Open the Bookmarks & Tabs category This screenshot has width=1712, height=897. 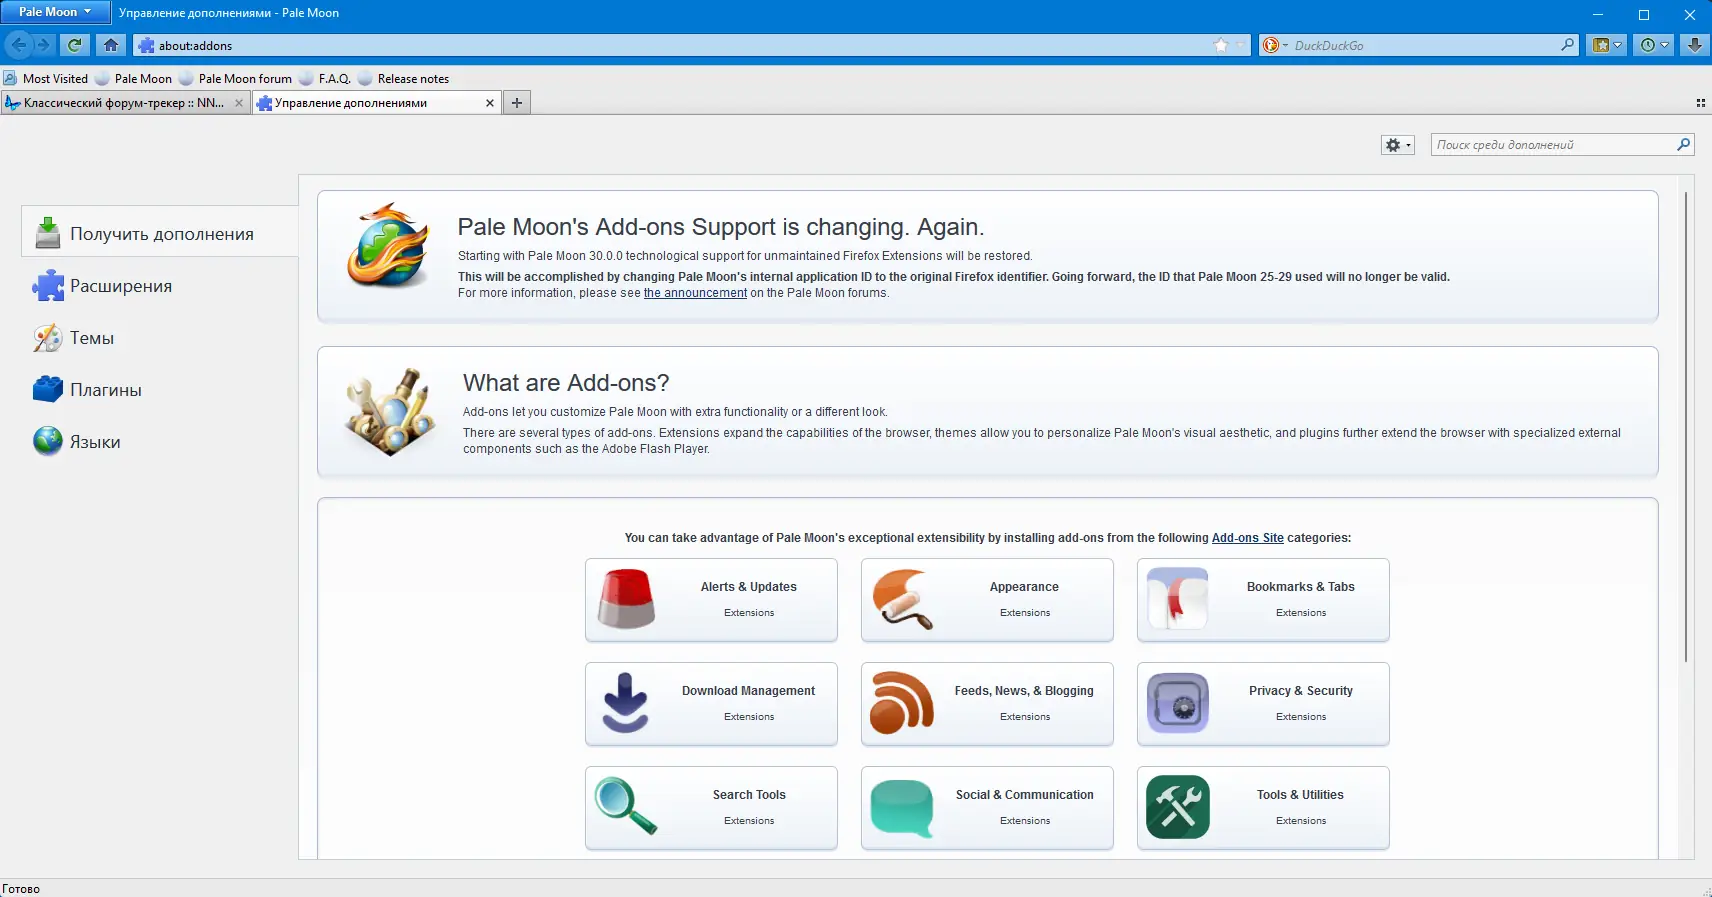coord(1263,600)
